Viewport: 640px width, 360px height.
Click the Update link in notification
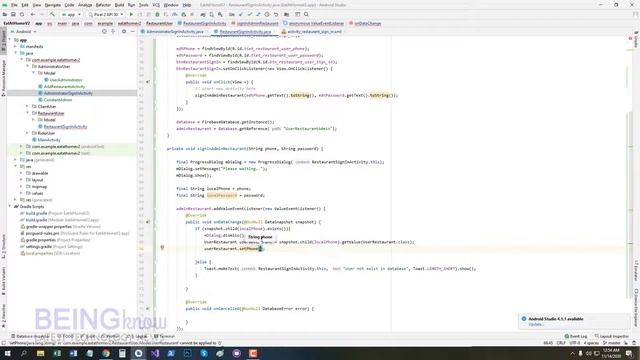536,324
